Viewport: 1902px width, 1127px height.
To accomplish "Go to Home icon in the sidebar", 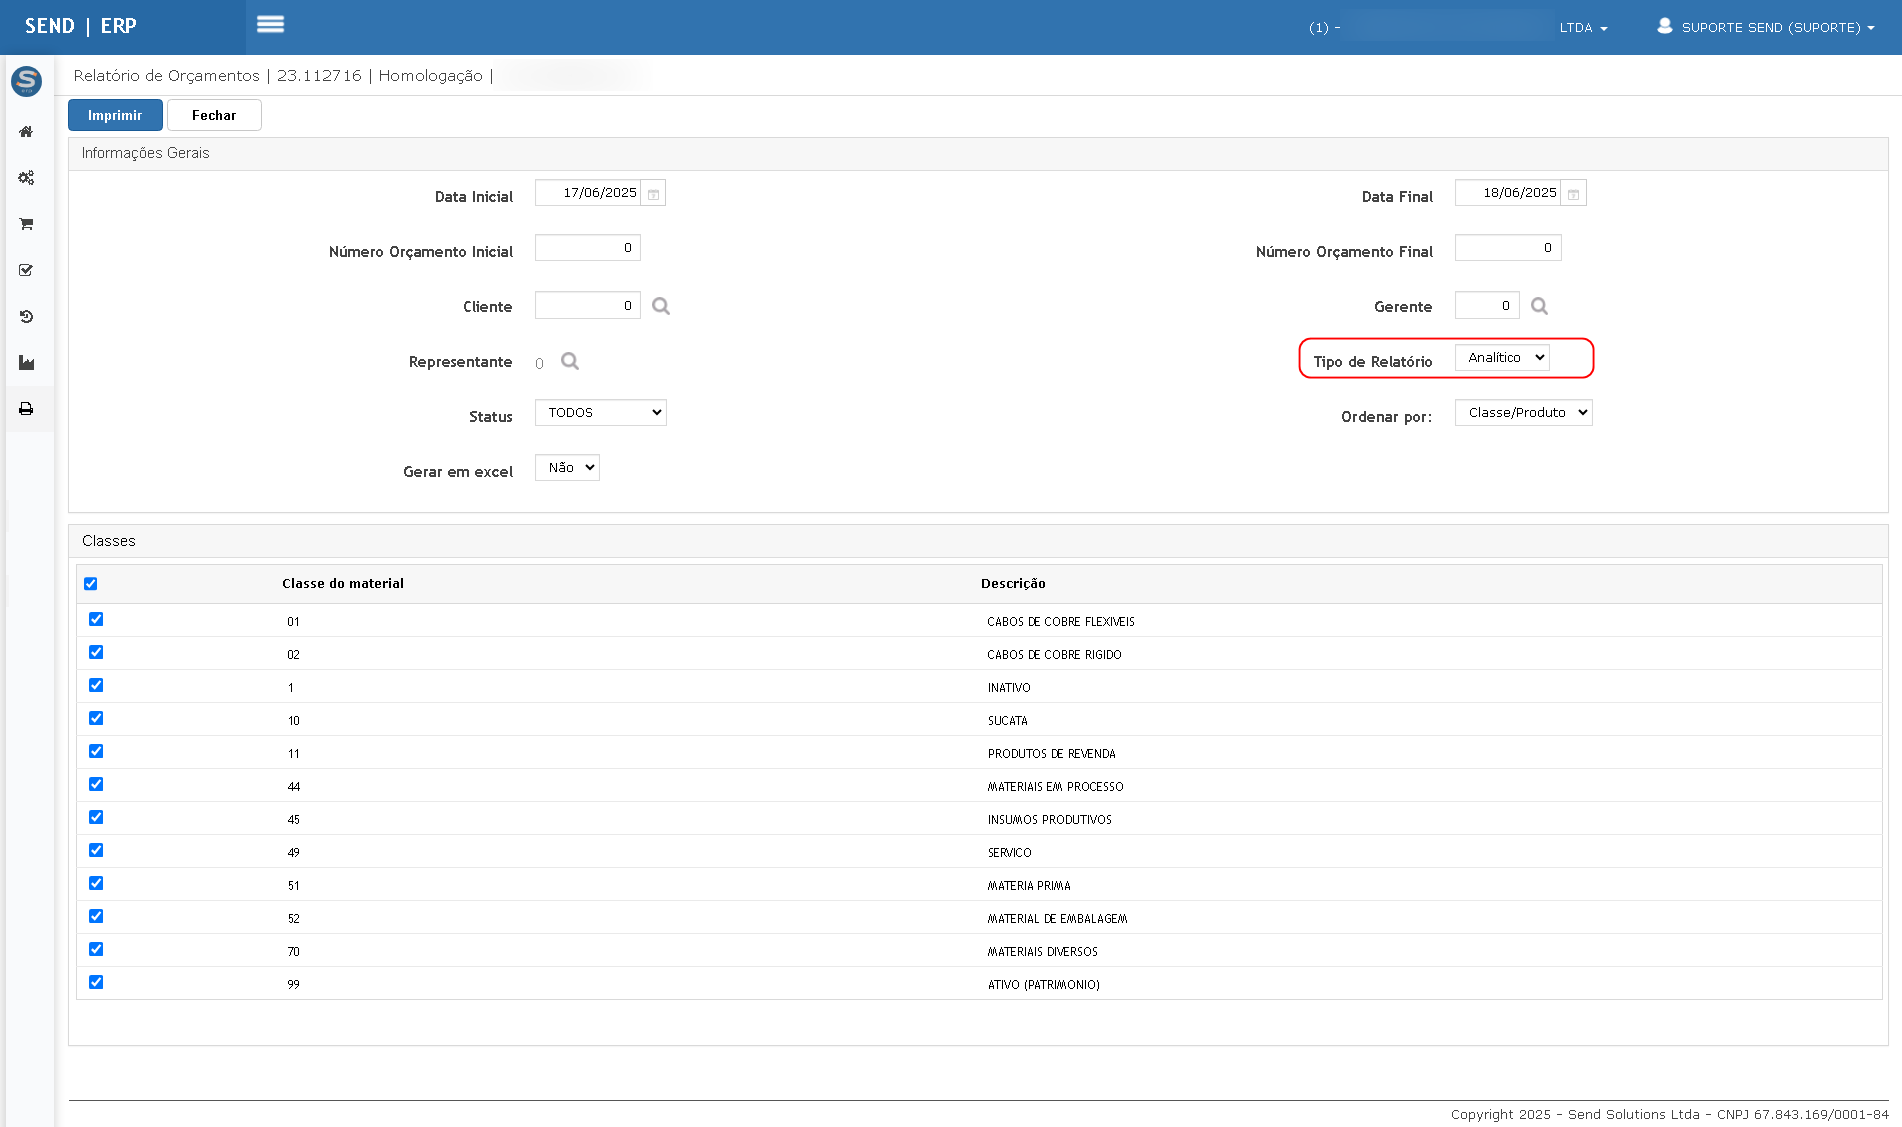I will 26,131.
